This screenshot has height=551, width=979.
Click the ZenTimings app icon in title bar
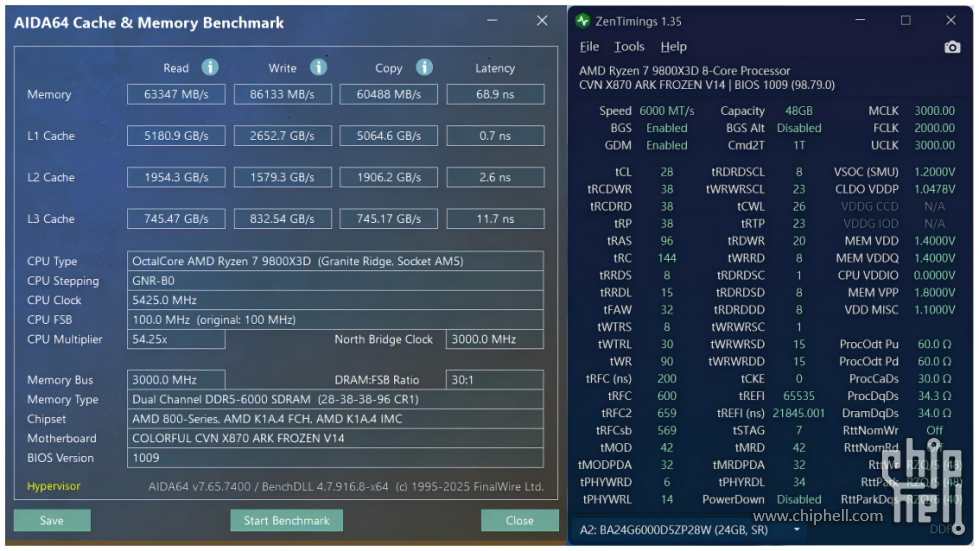pos(583,21)
